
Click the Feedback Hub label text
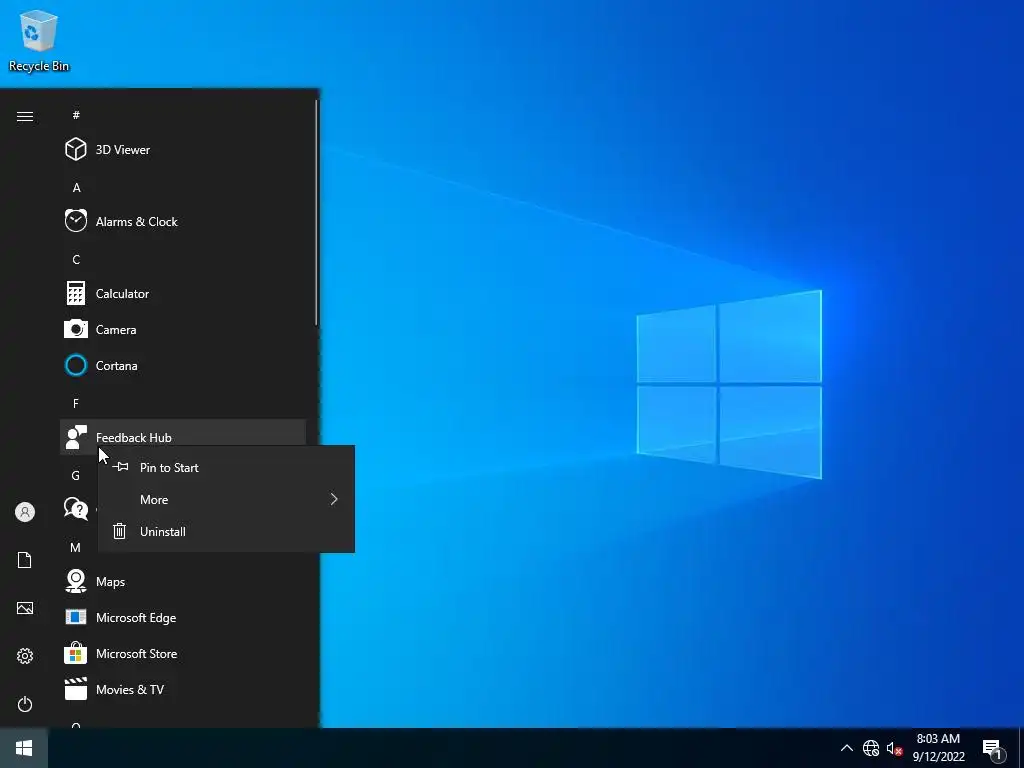pyautogui.click(x=134, y=438)
